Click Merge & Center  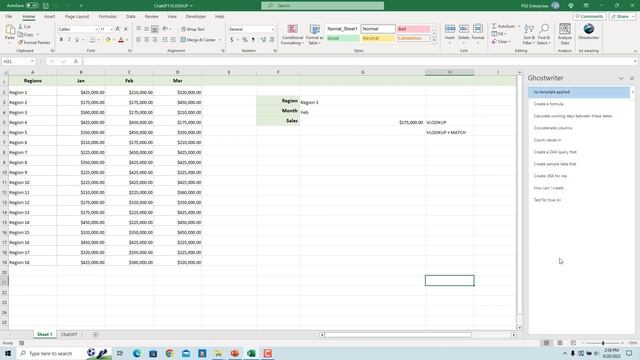pyautogui.click(x=198, y=40)
